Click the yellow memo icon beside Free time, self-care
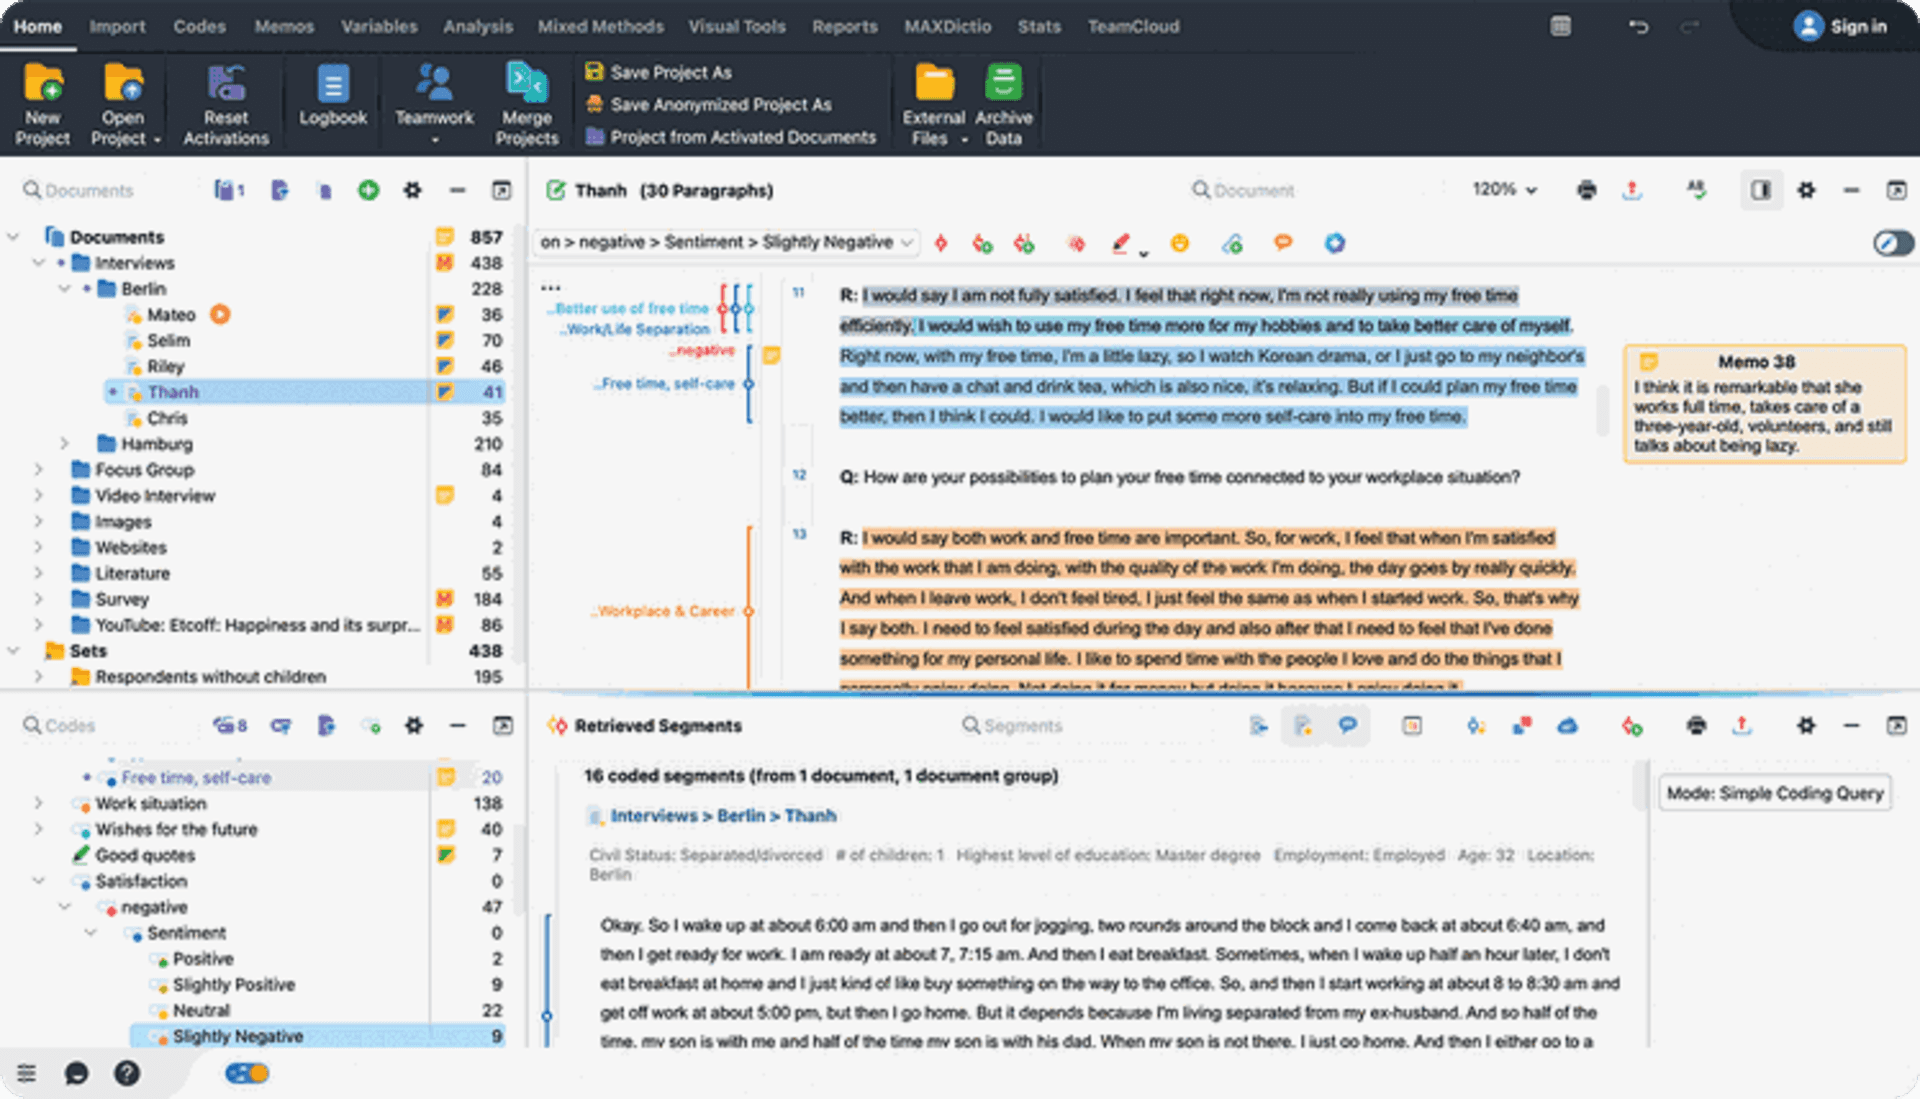 tap(445, 777)
